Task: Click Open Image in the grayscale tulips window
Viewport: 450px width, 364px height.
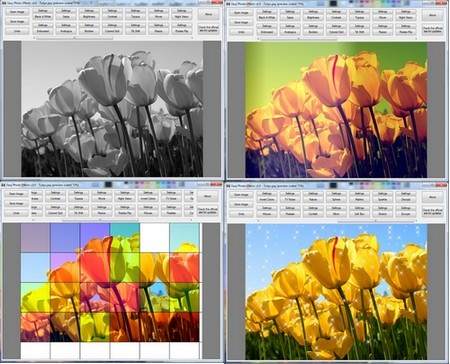Action: (x=17, y=12)
